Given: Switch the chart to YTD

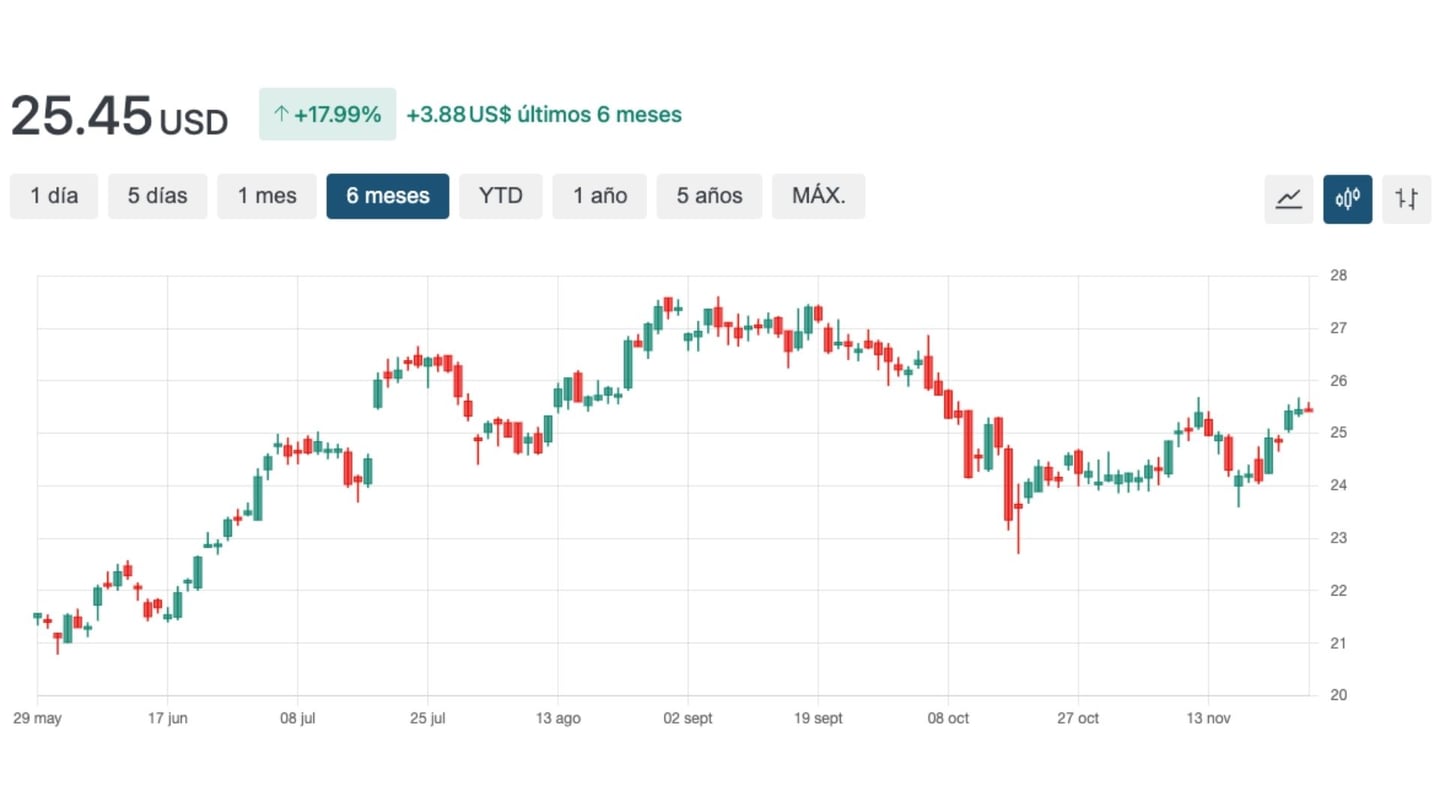Looking at the screenshot, I should 500,196.
